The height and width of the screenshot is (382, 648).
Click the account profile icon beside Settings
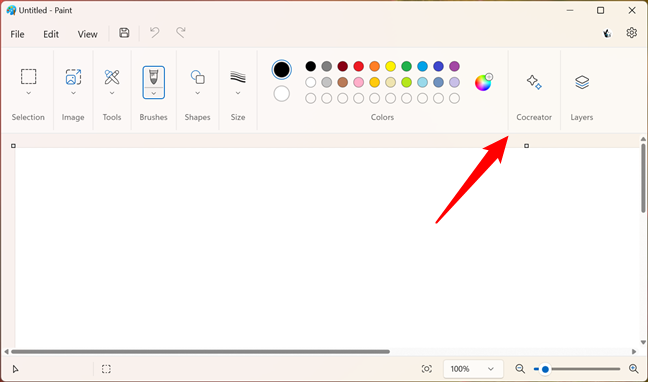coord(607,33)
